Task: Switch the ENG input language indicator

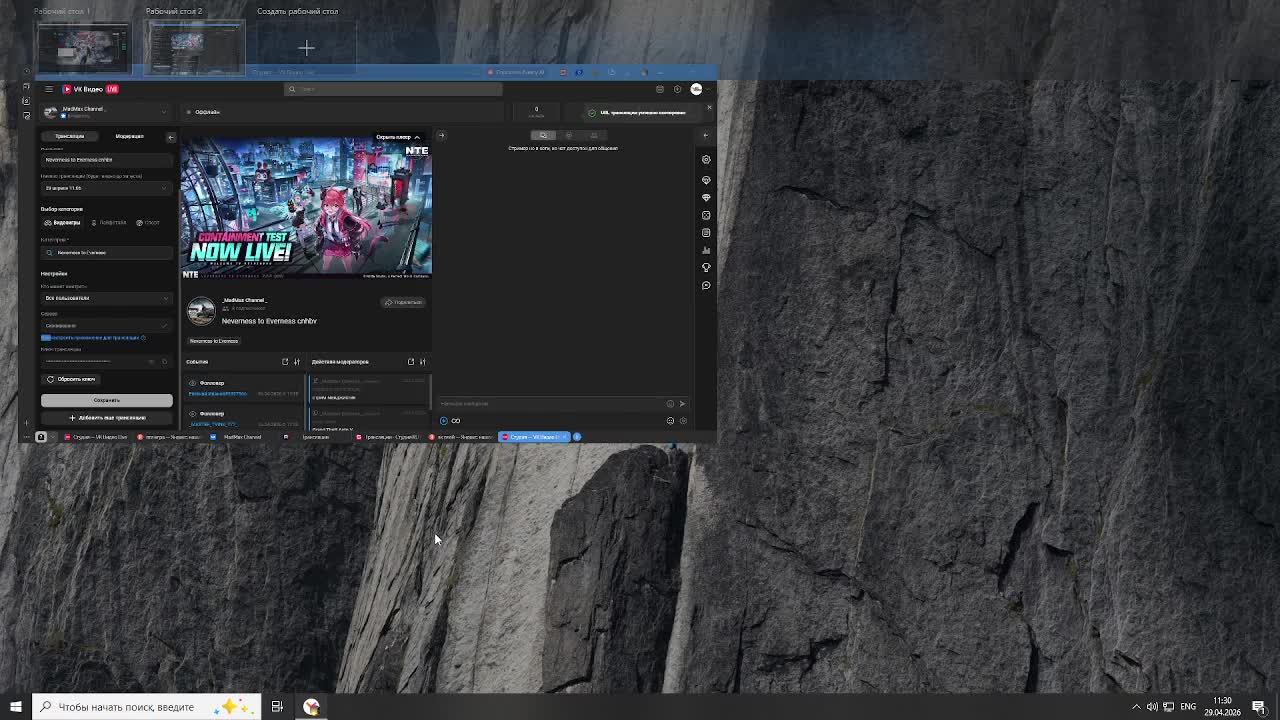Action: (1188, 707)
